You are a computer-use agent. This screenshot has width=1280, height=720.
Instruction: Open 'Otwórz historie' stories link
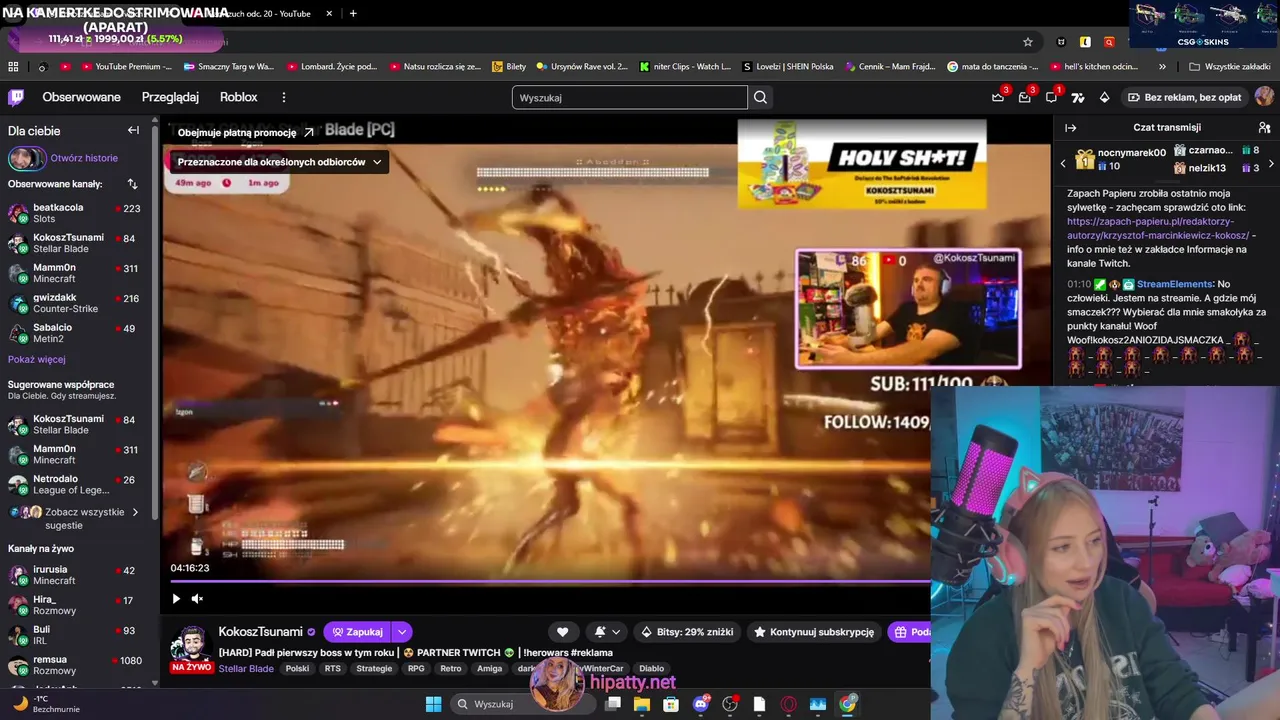[84, 158]
